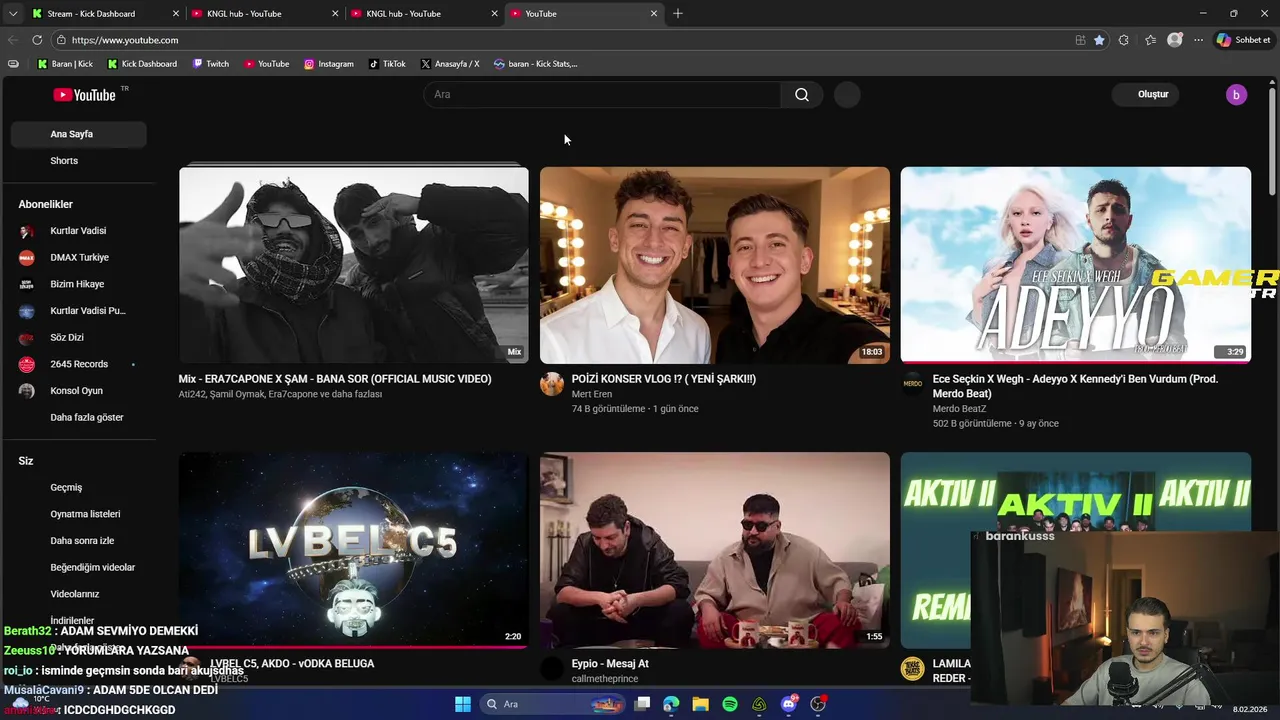Screen dimensions: 1280x720
Task: Open 'Mix - ERA7CAPONE X ŞAM - BANA SOR' title
Action: click(335, 379)
